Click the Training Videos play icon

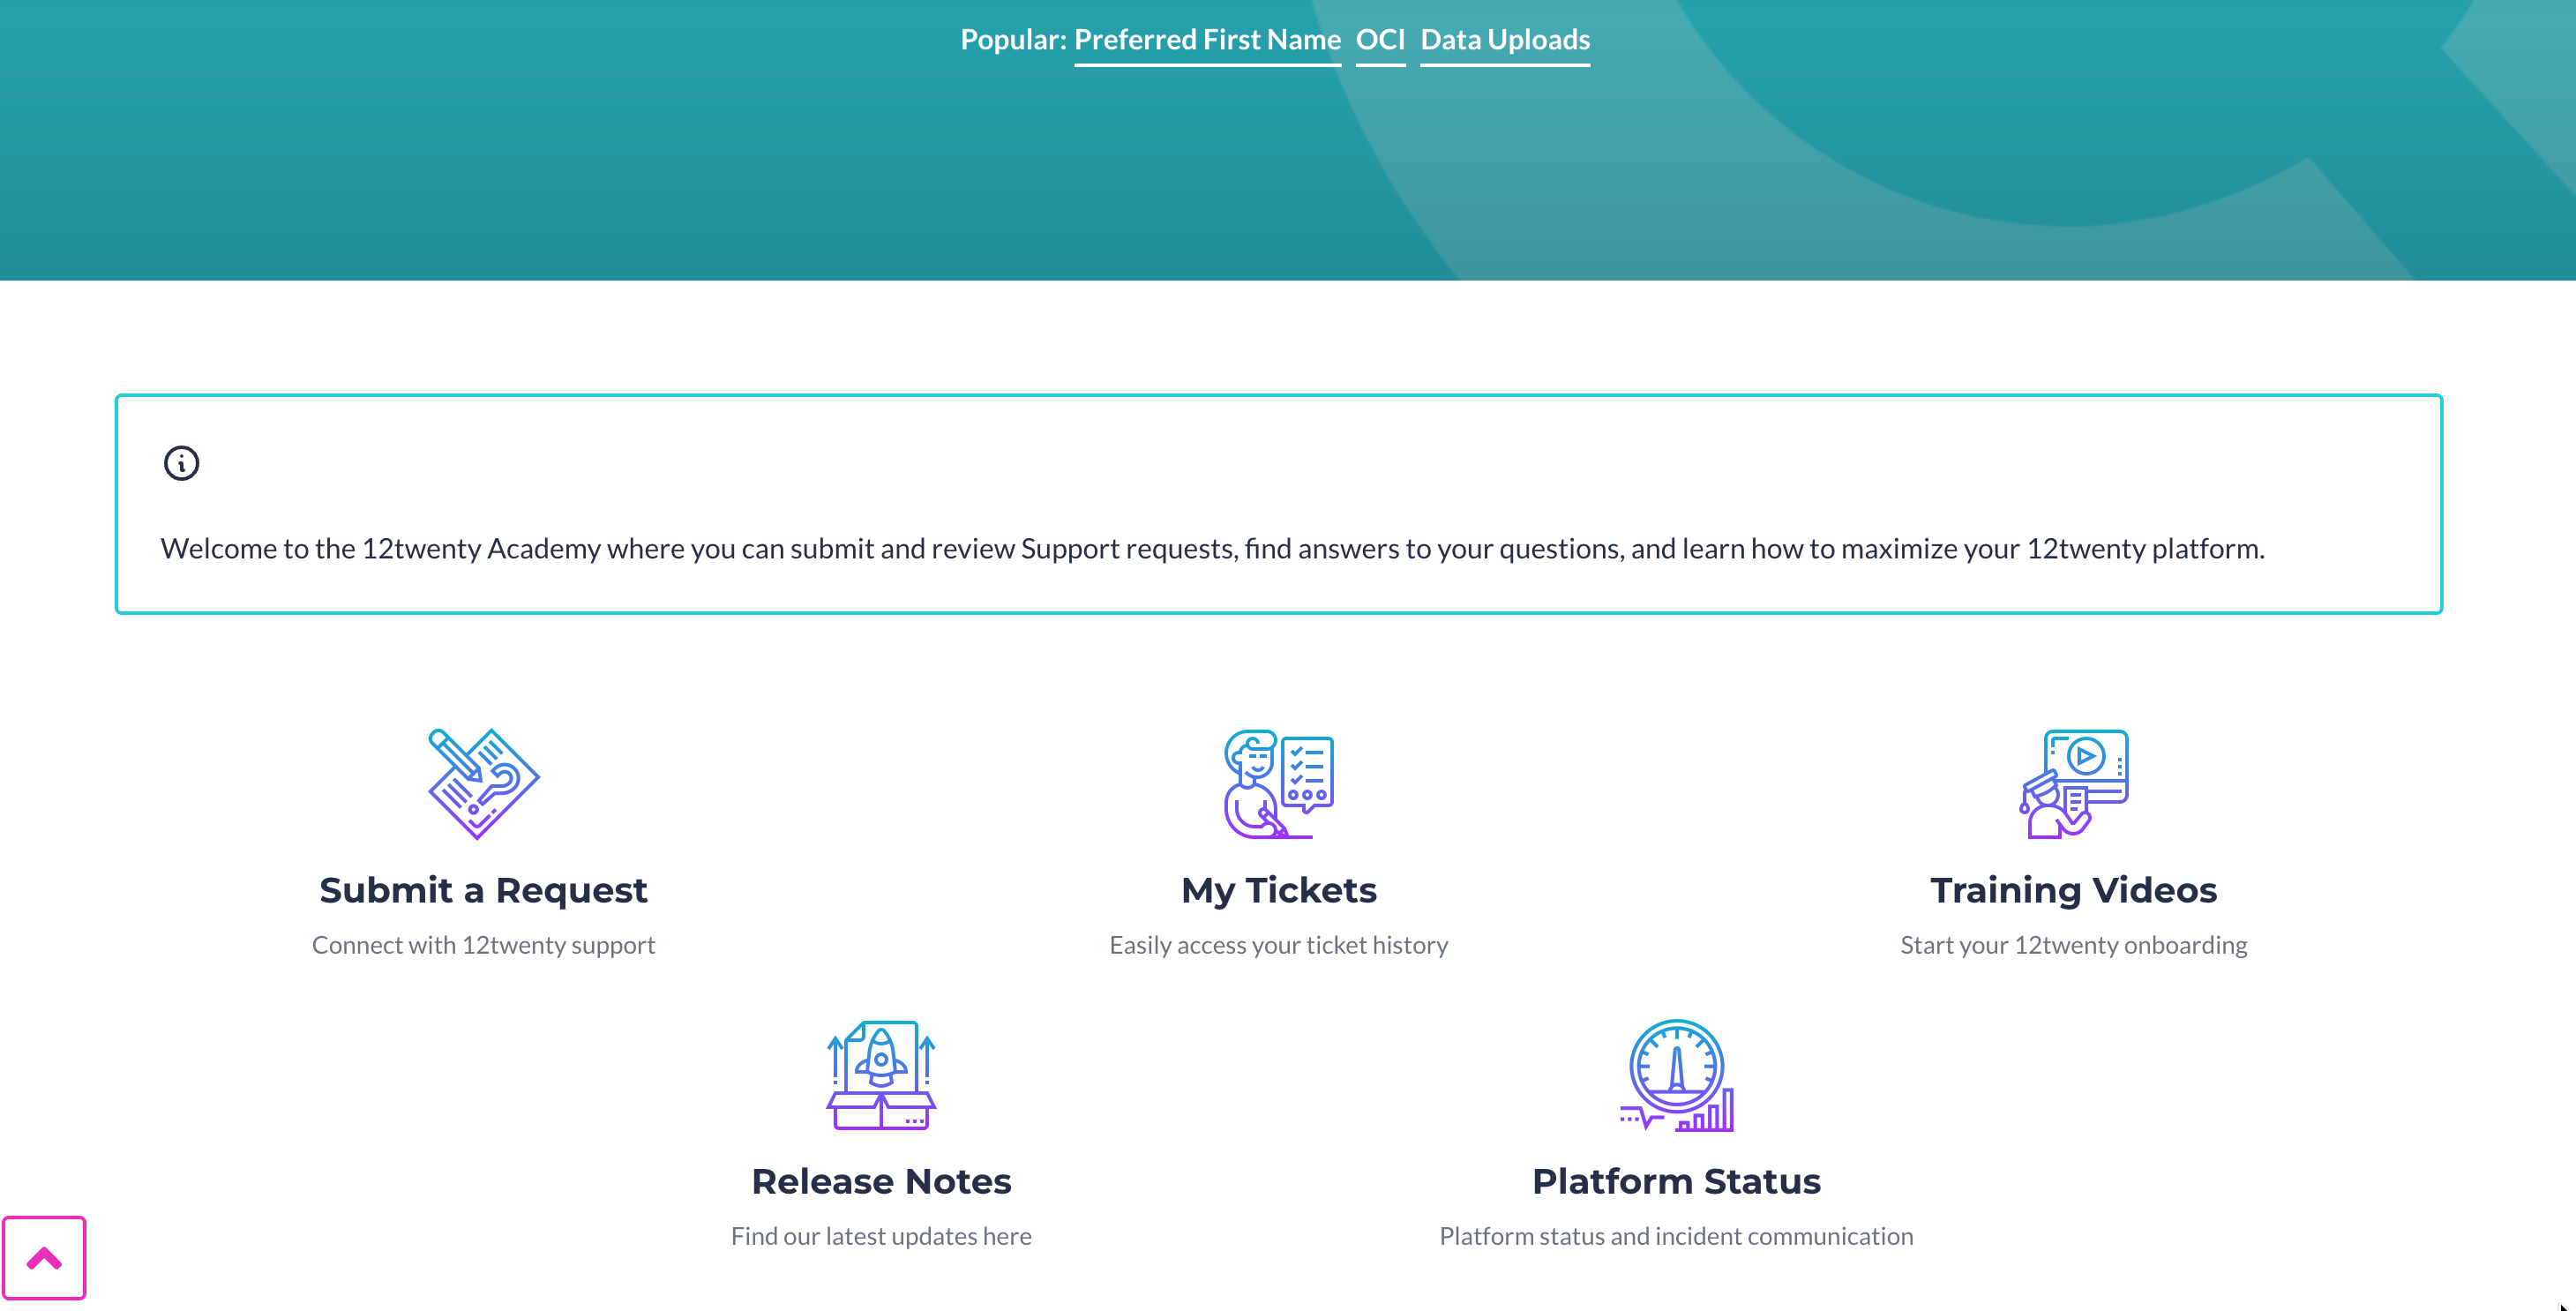(x=2073, y=784)
